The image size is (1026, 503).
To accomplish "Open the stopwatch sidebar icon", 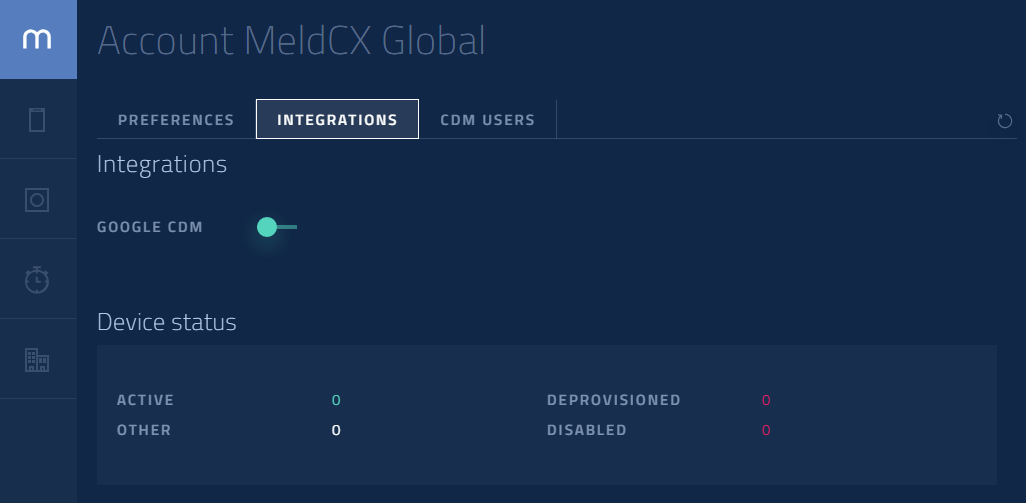I will tap(38, 279).
